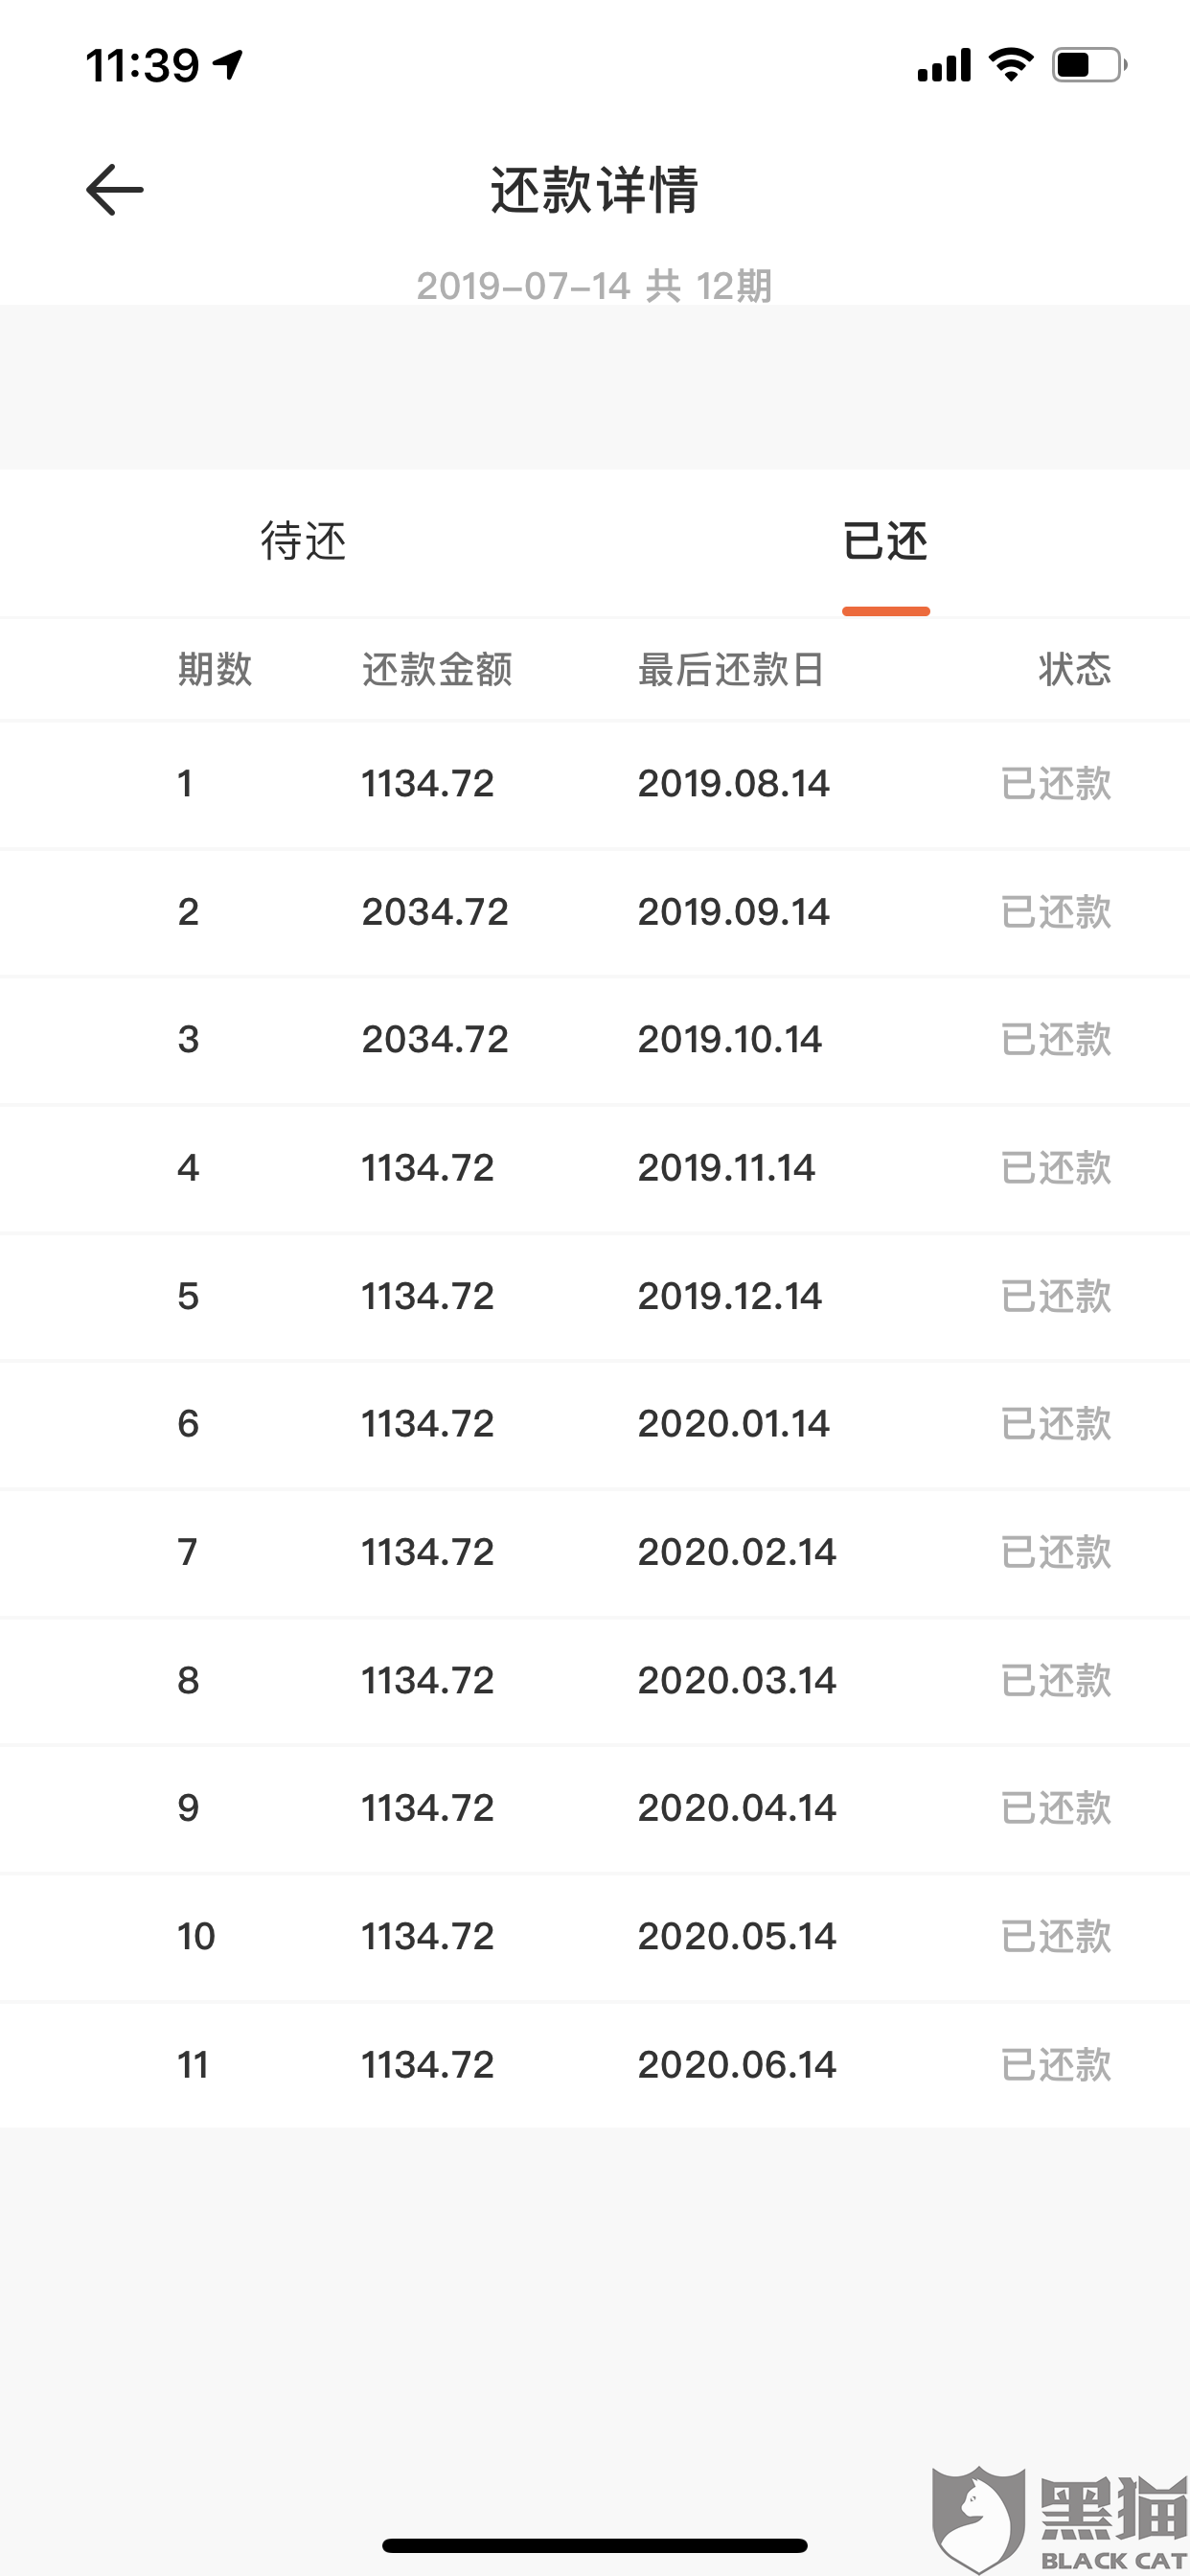The image size is (1190, 2576).
Task: Tap the 还款金额 column header
Action: pos(437,670)
